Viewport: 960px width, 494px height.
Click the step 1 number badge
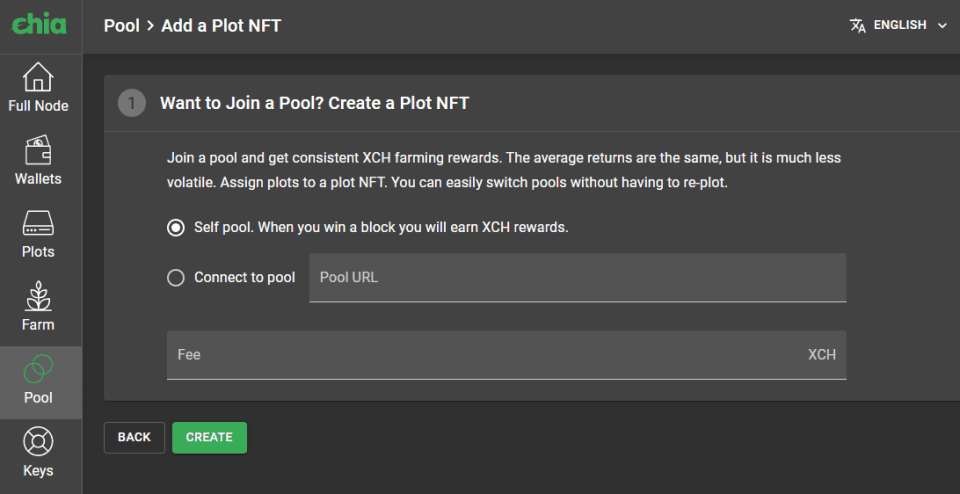pos(132,103)
